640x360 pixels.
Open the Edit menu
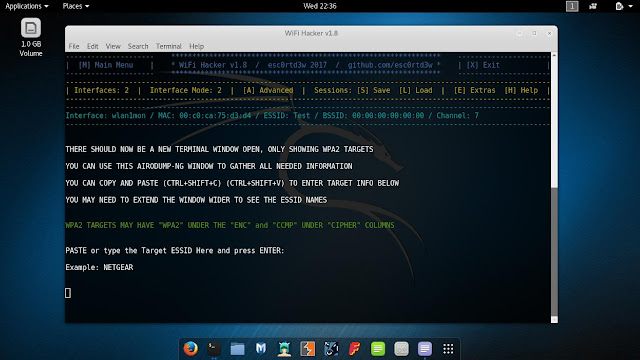tap(92, 46)
